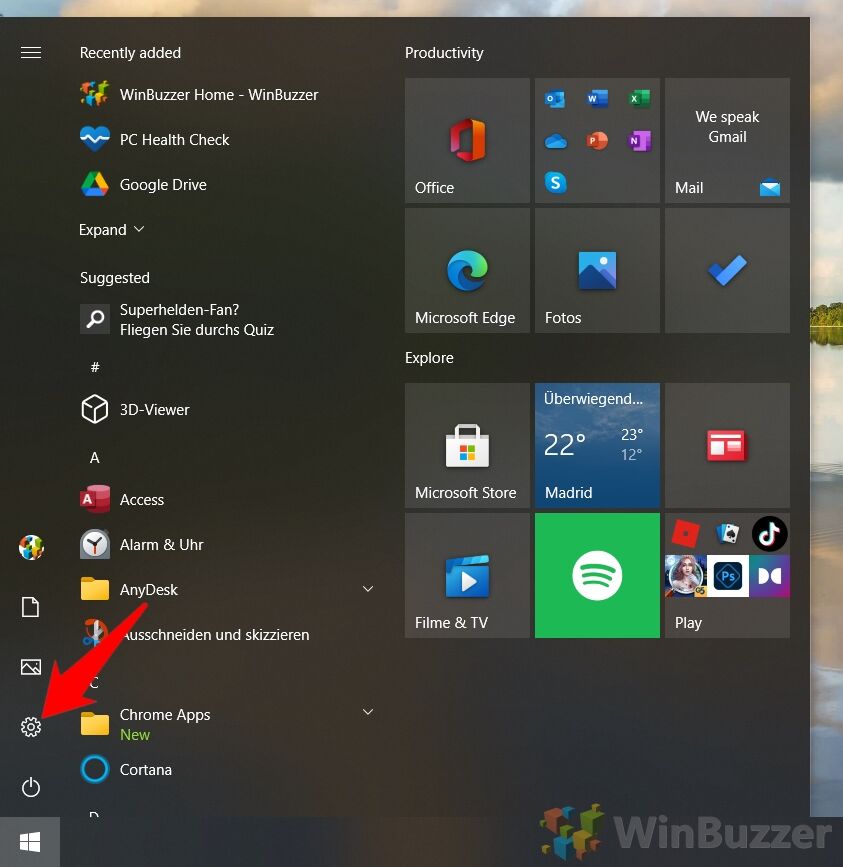843x867 pixels.
Task: Open PowerPoint in the Office apps tile
Action: point(597,141)
